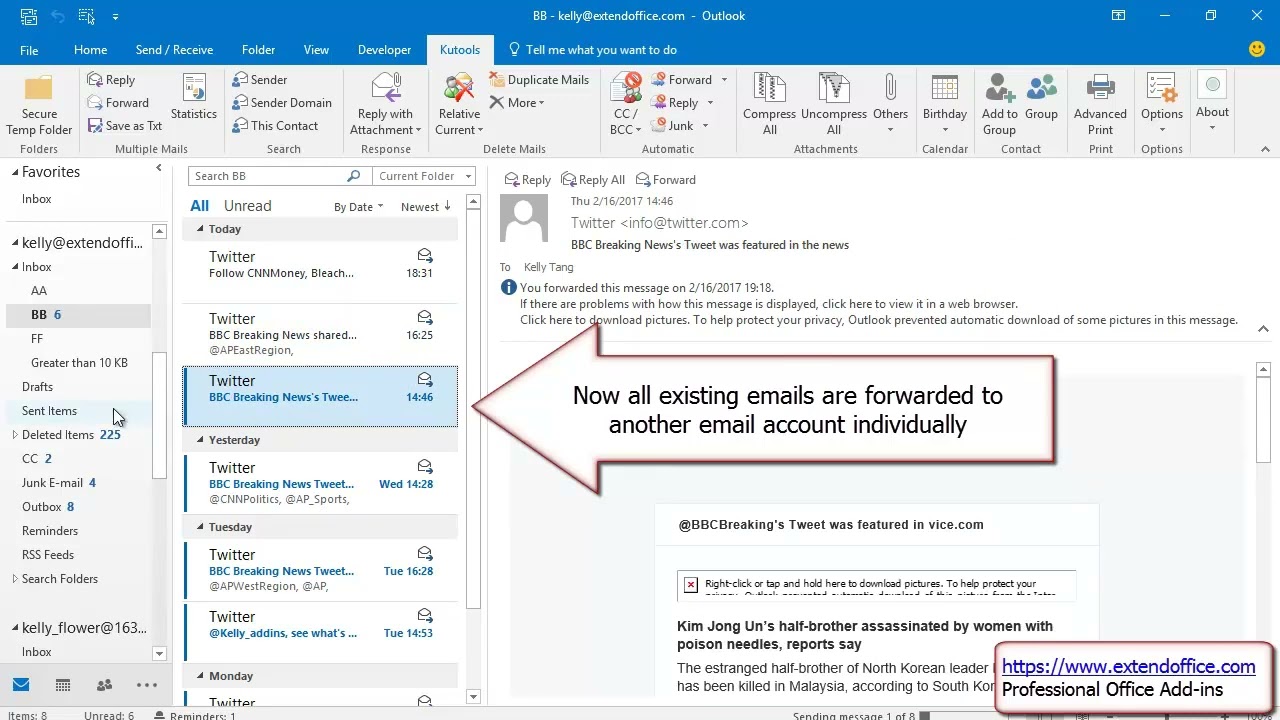1280x720 pixels.
Task: Click Reply in Multiple Mails group
Action: pos(111,80)
